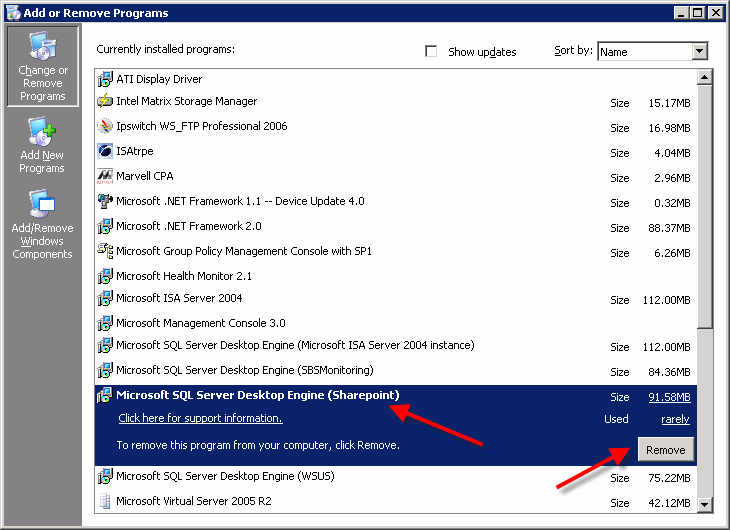Select Marvell CPA entry
This screenshot has width=730, height=530.
396,177
